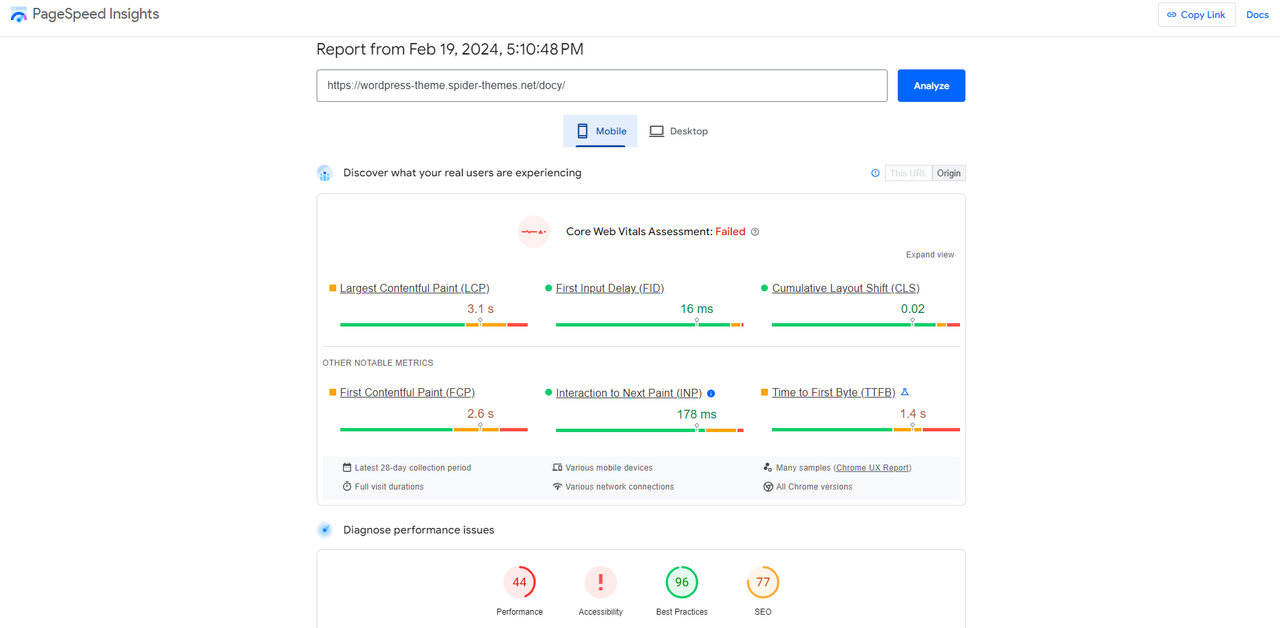This screenshot has width=1280, height=628.
Task: Click the Accessibility error exclamation gauge
Action: [x=601, y=582]
